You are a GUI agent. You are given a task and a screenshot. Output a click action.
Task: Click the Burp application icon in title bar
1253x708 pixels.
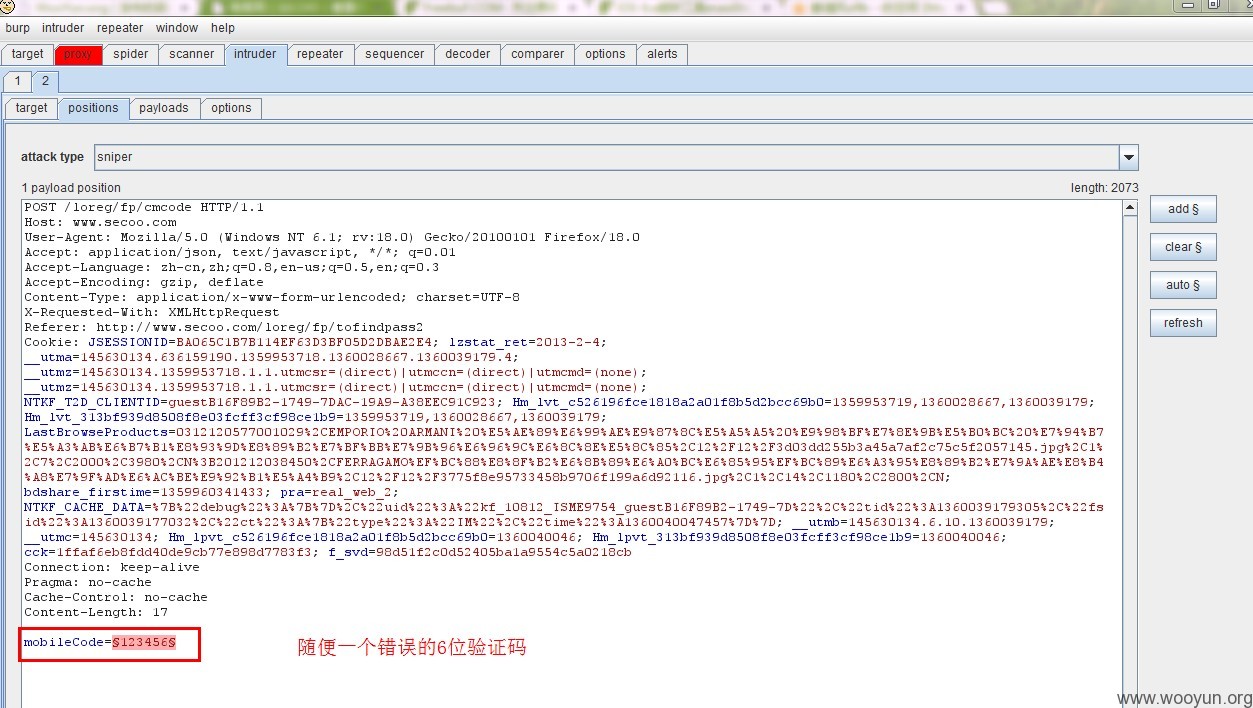pyautogui.click(x=7, y=5)
